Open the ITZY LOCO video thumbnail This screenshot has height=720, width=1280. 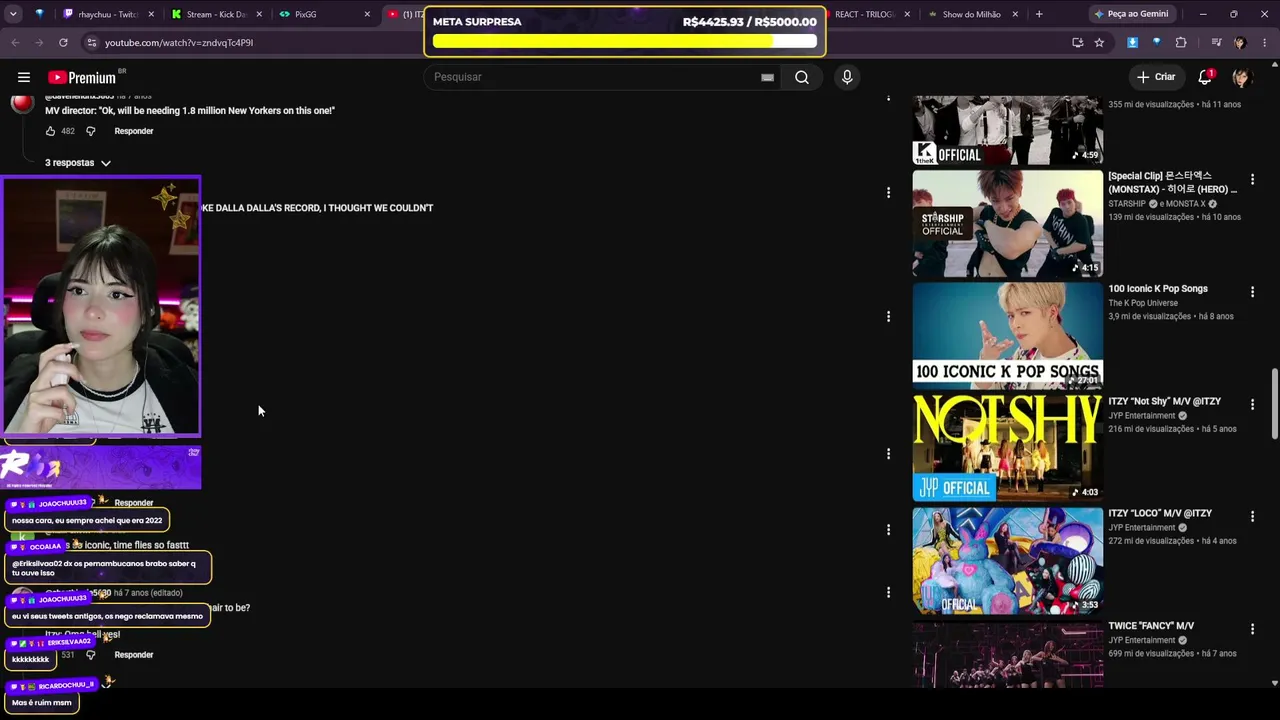(x=1007, y=560)
